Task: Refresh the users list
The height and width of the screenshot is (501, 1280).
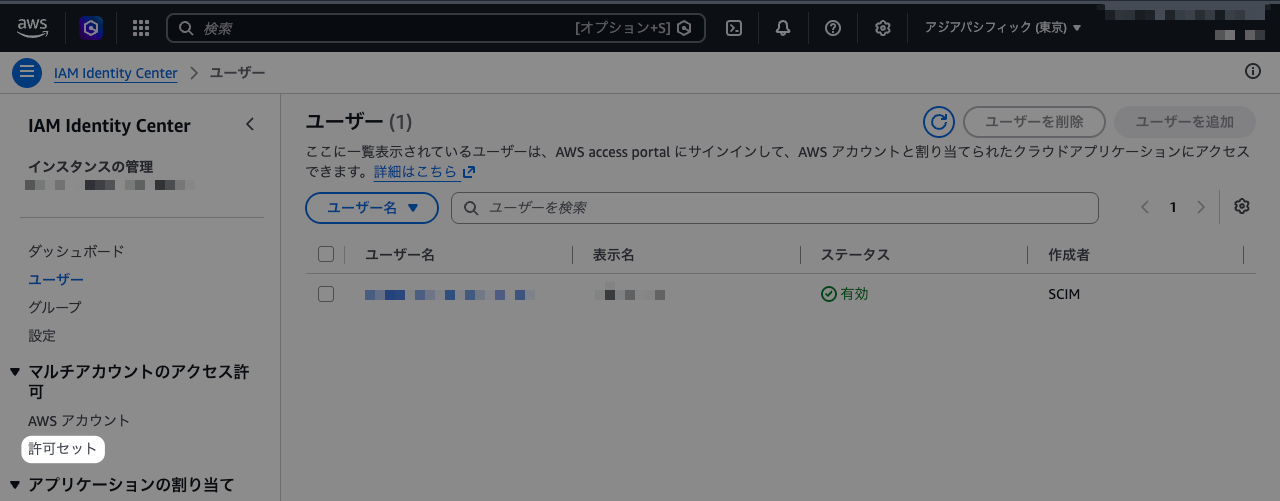Action: pyautogui.click(x=939, y=122)
